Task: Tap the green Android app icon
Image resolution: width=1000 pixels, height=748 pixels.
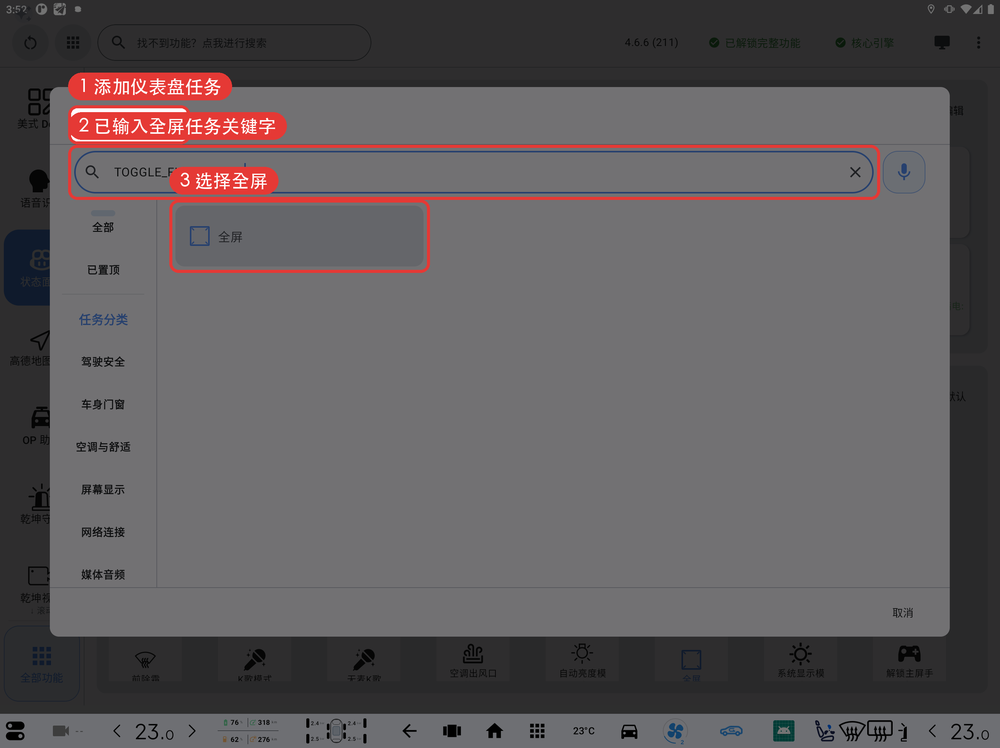Action: (784, 731)
